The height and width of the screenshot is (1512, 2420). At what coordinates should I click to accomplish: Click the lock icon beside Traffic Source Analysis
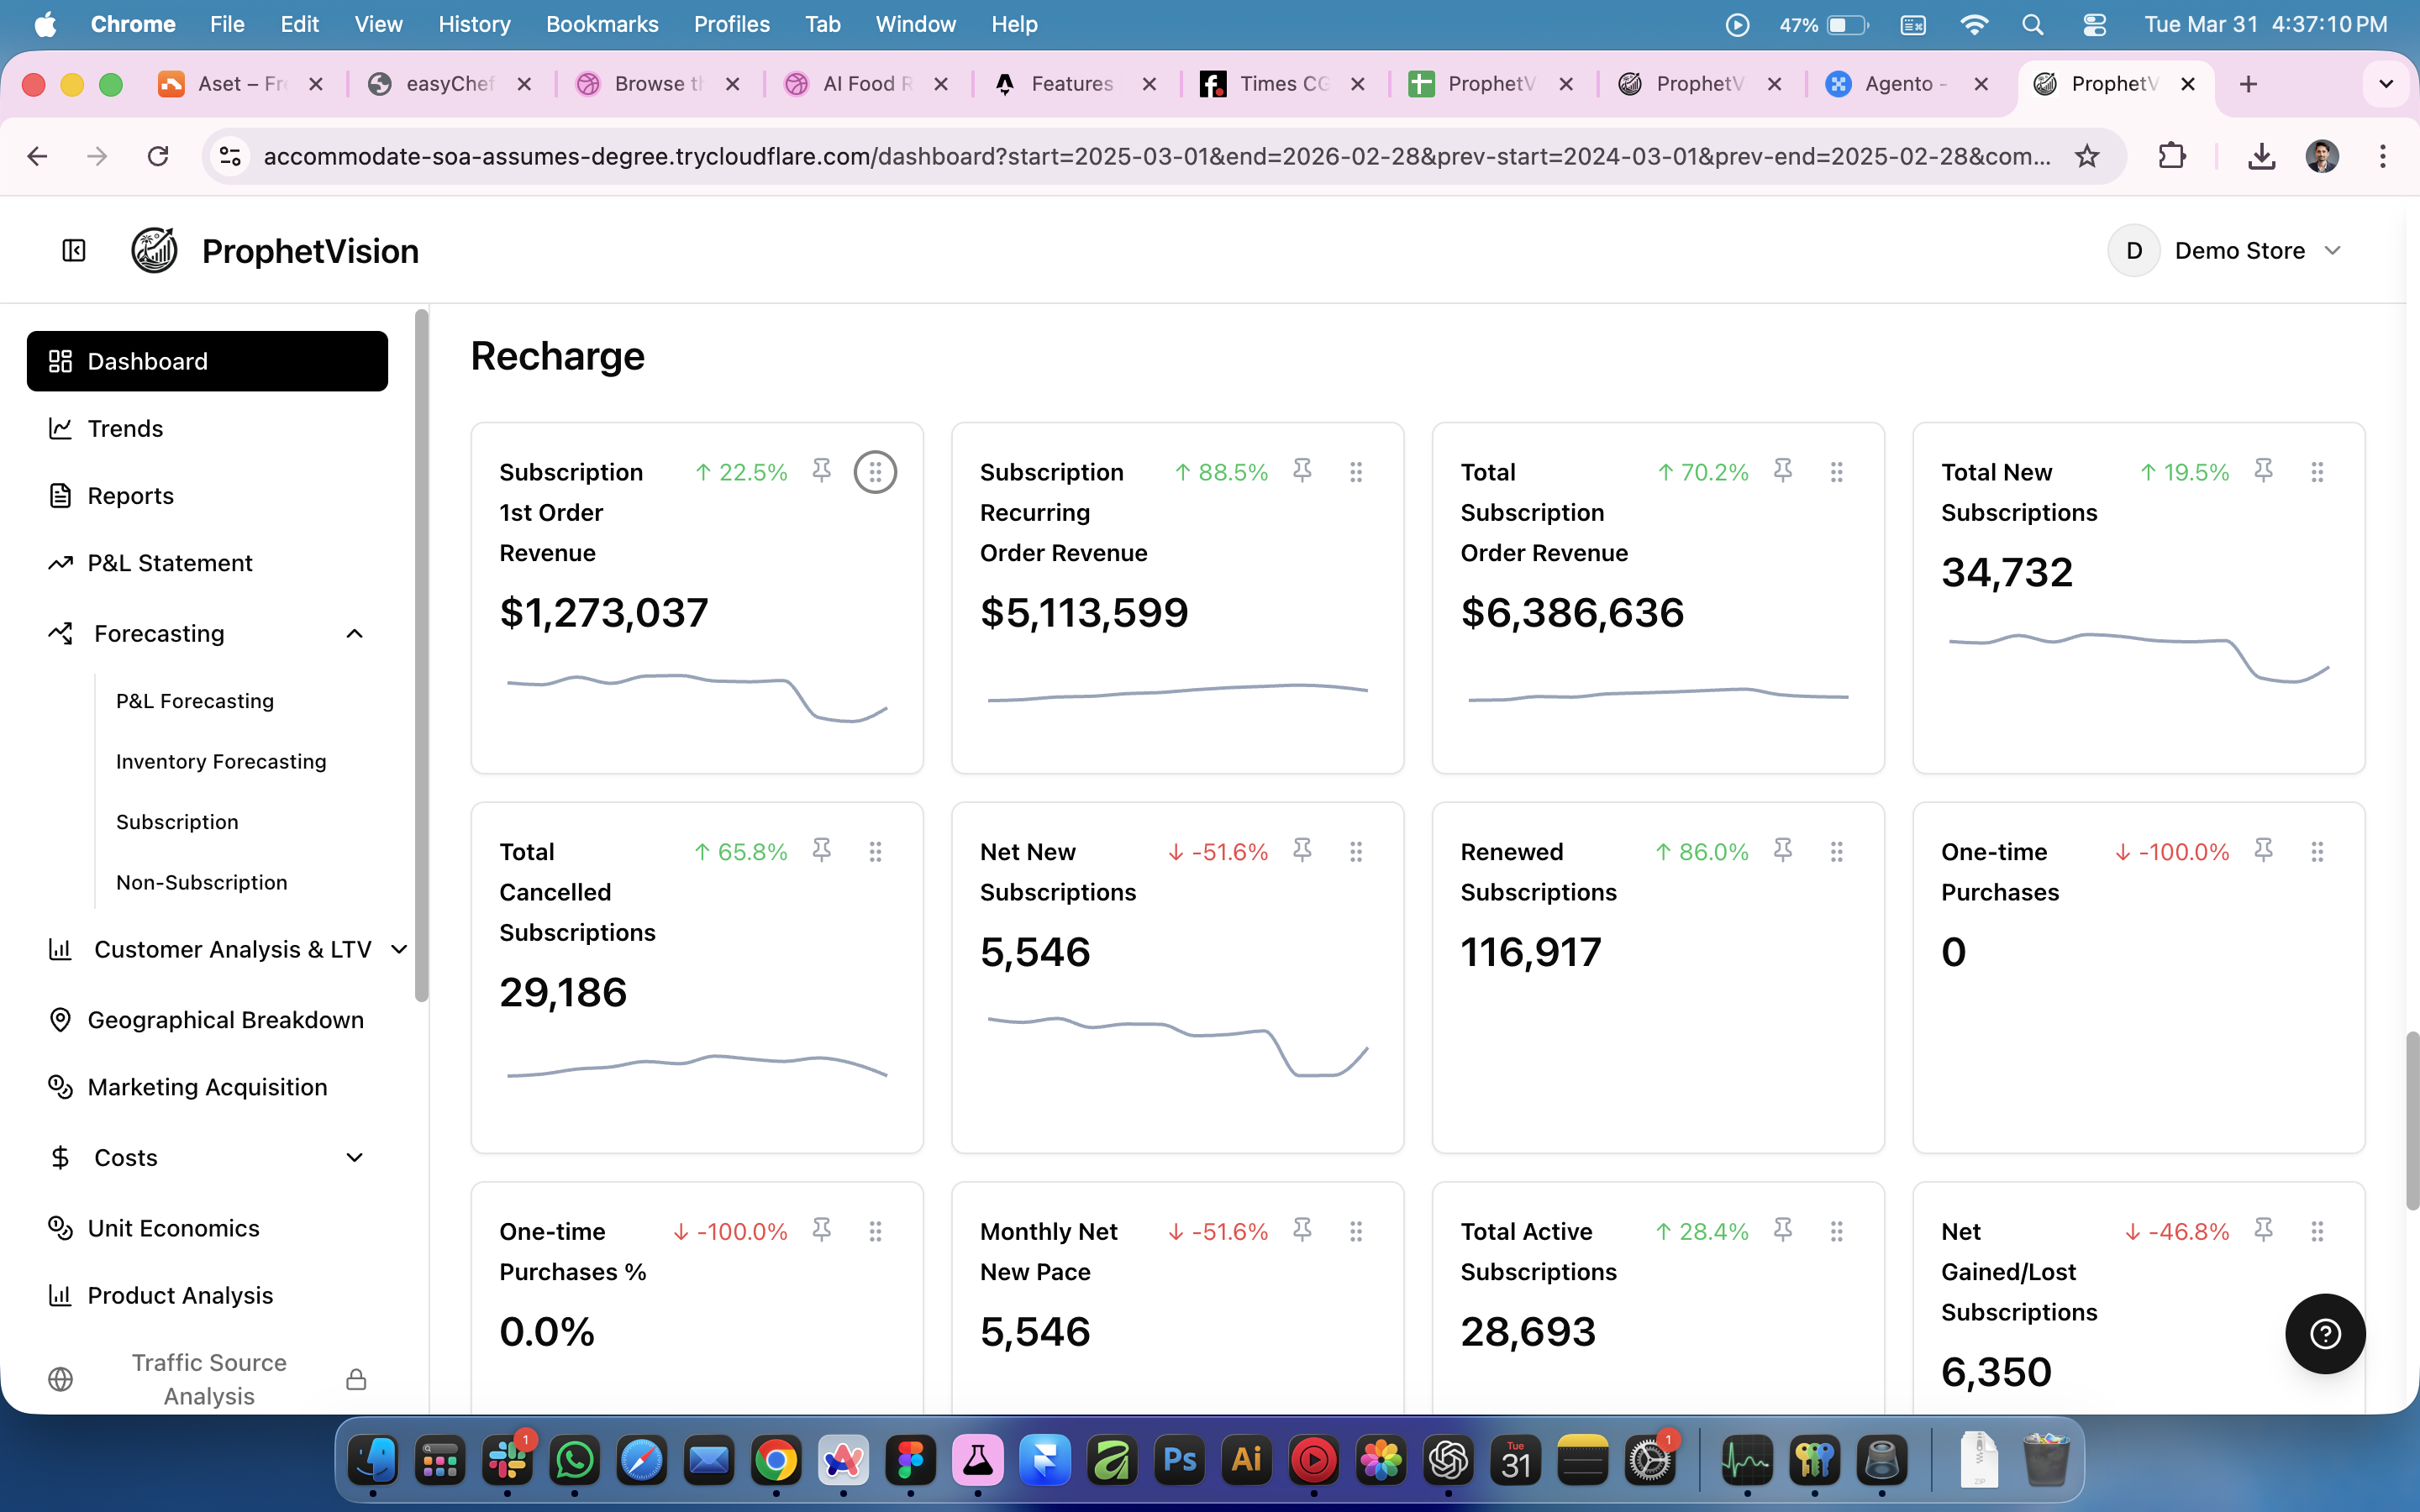pyautogui.click(x=356, y=1379)
